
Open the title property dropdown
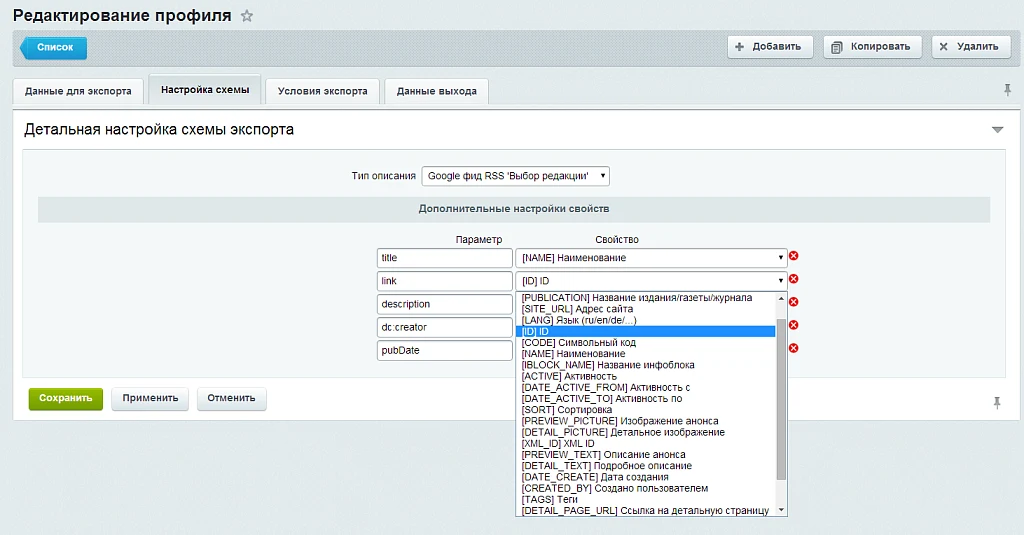click(651, 258)
